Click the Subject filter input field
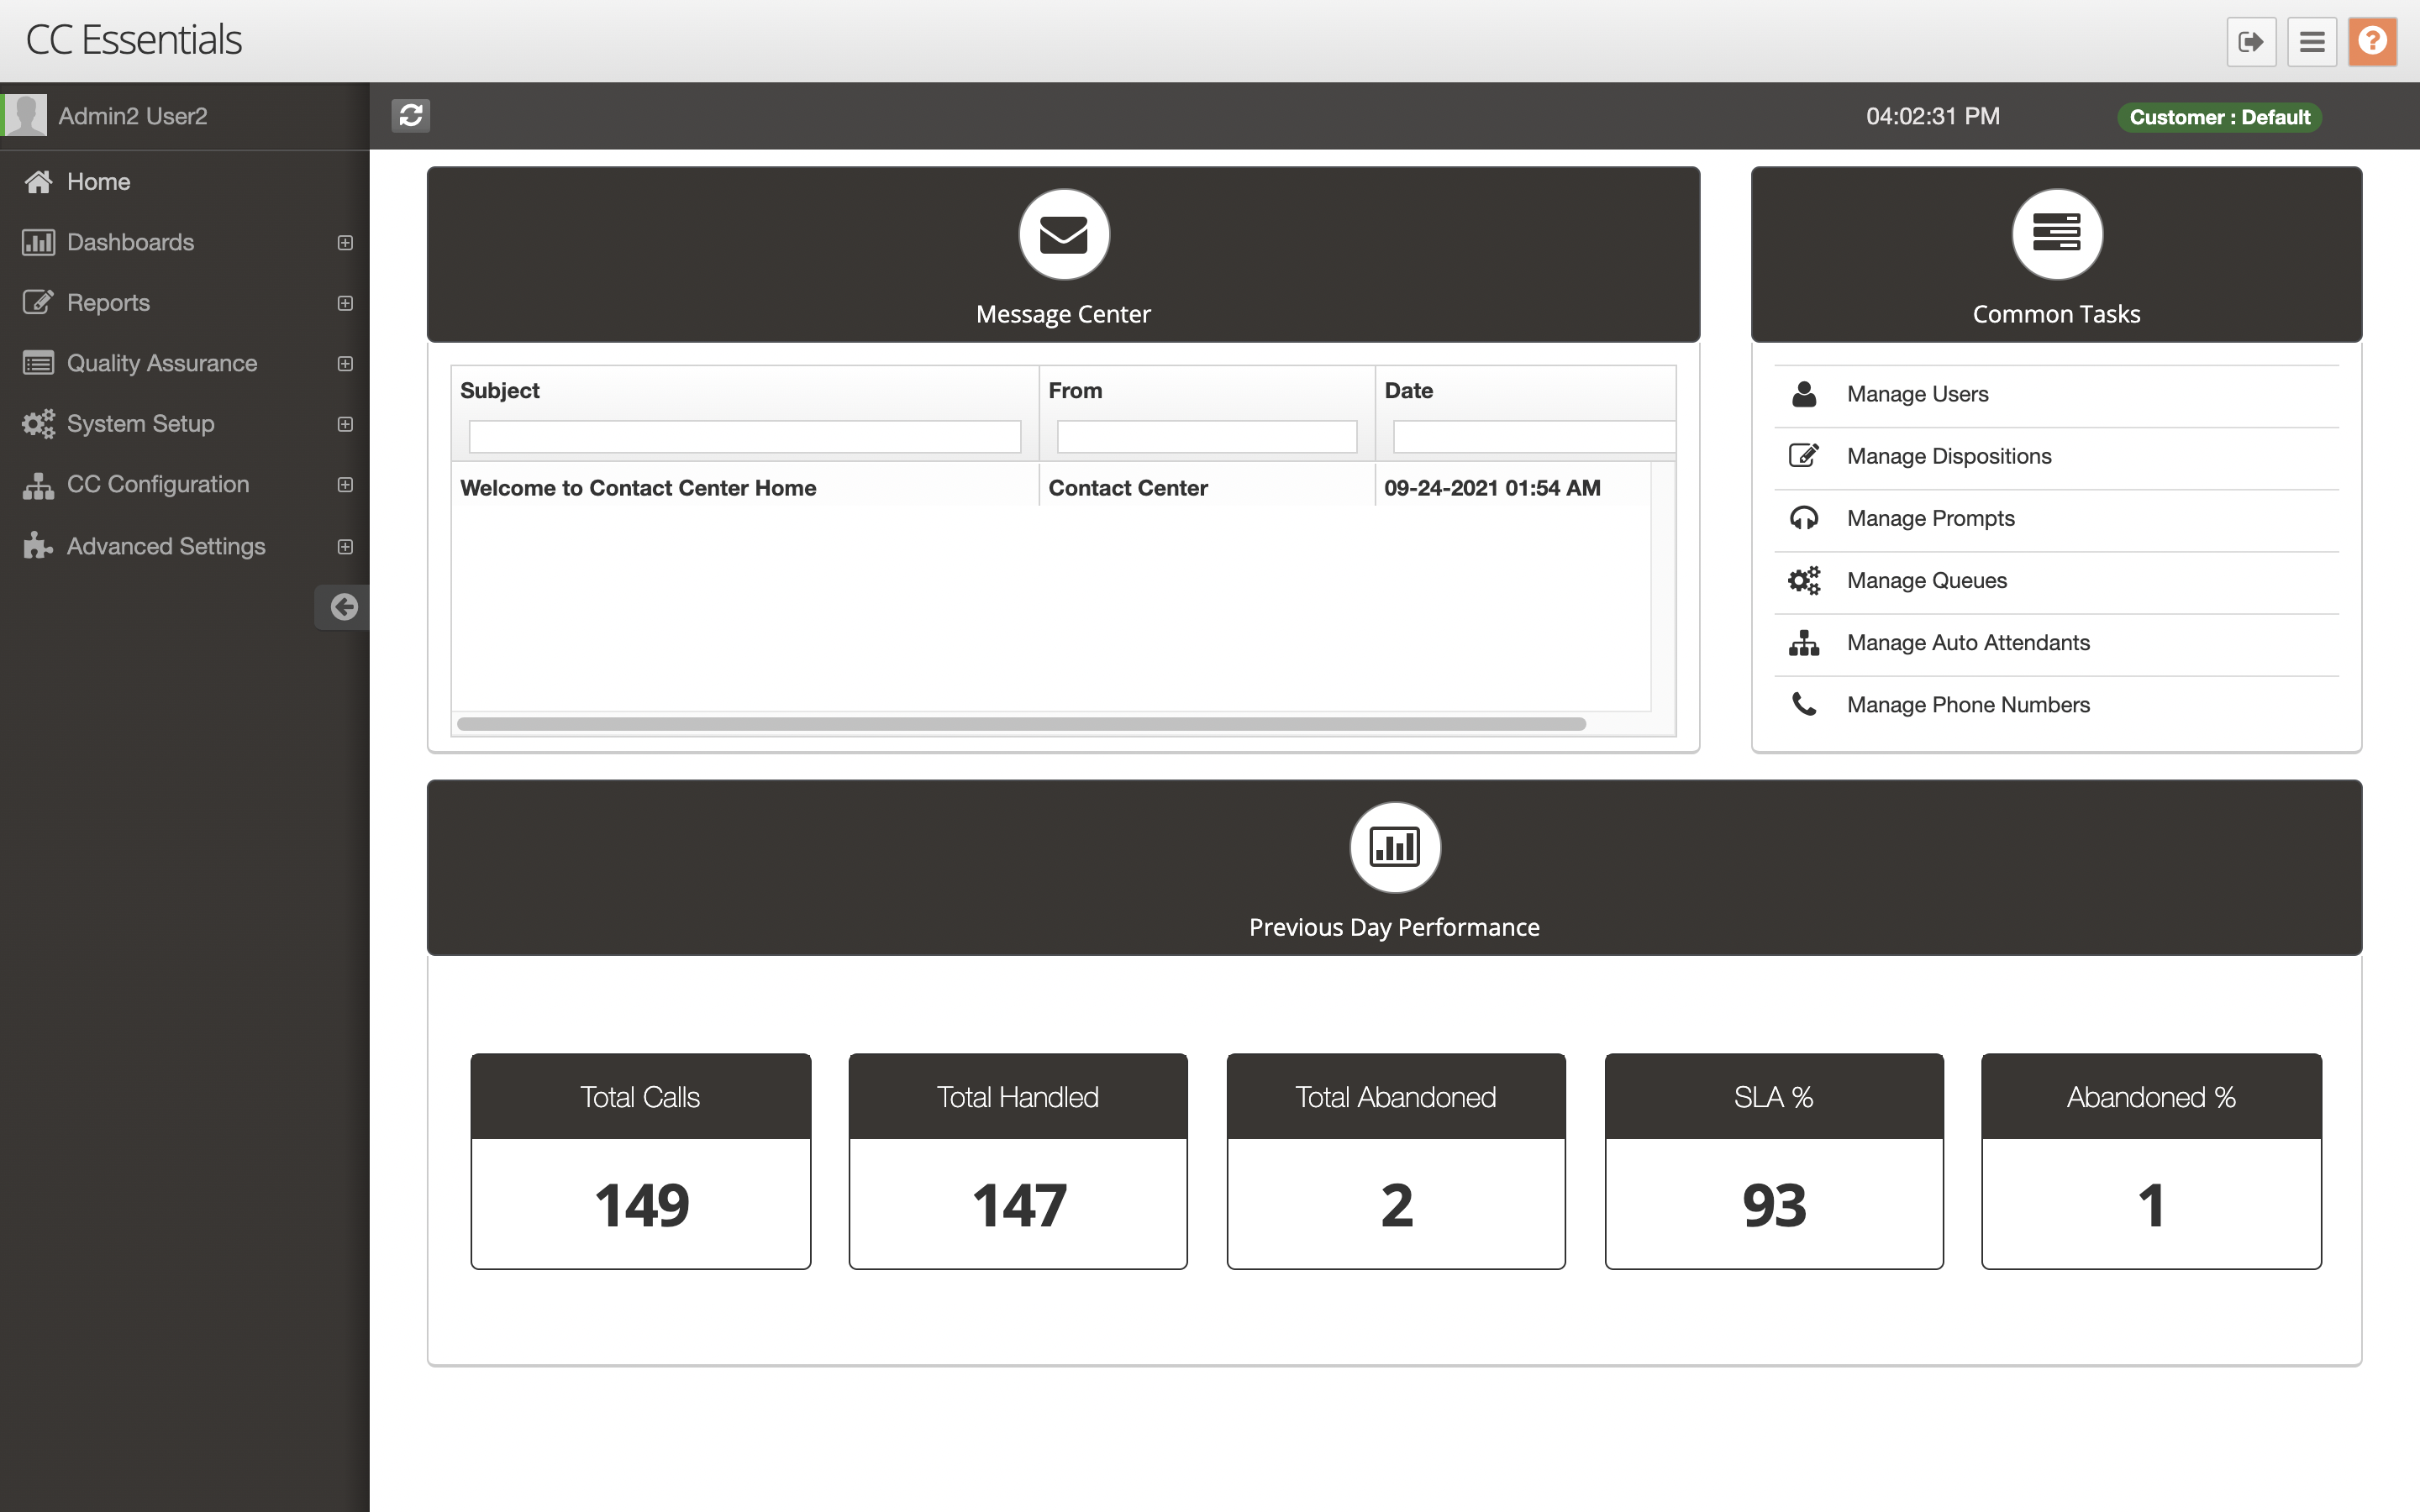Viewport: 2420px width, 1512px height. 744,436
